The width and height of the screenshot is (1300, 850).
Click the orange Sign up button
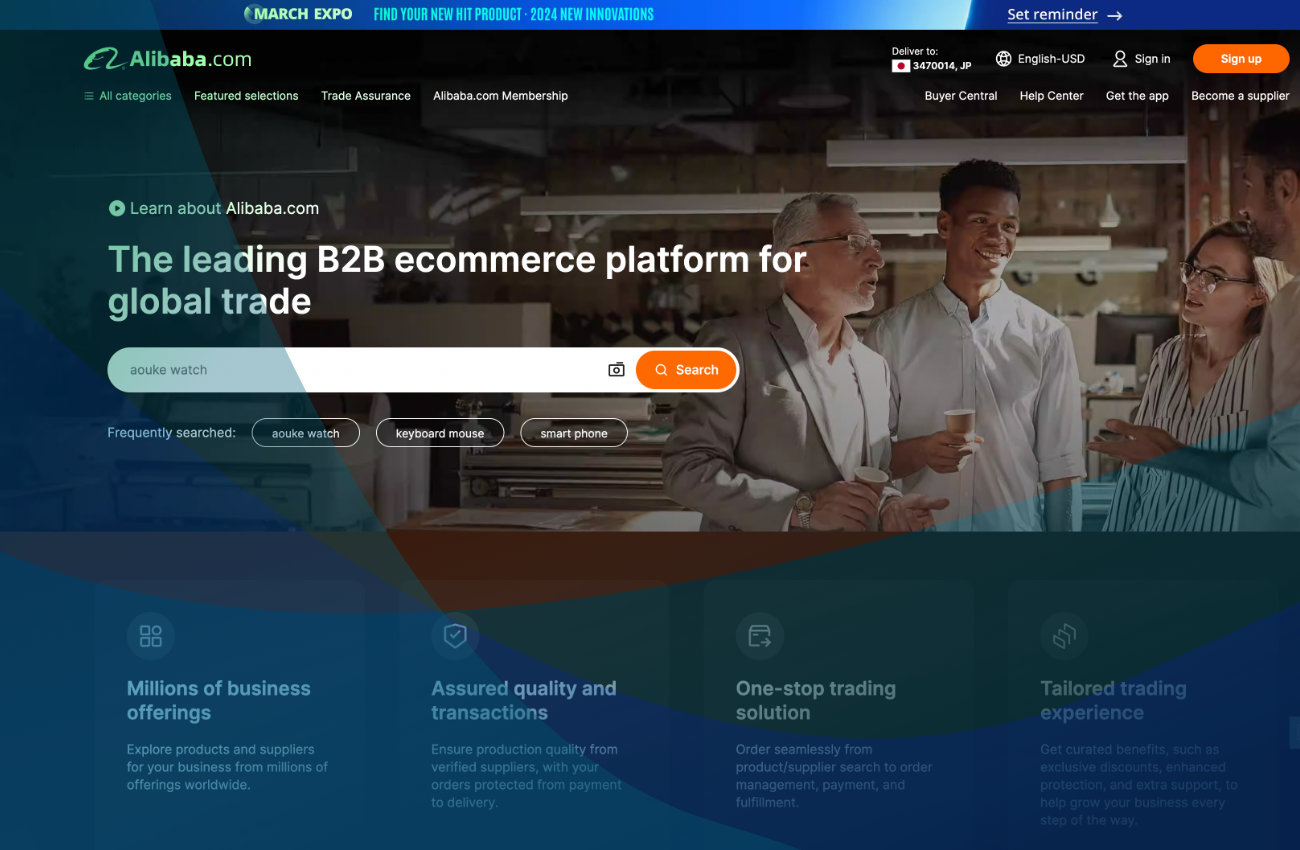(x=1240, y=59)
